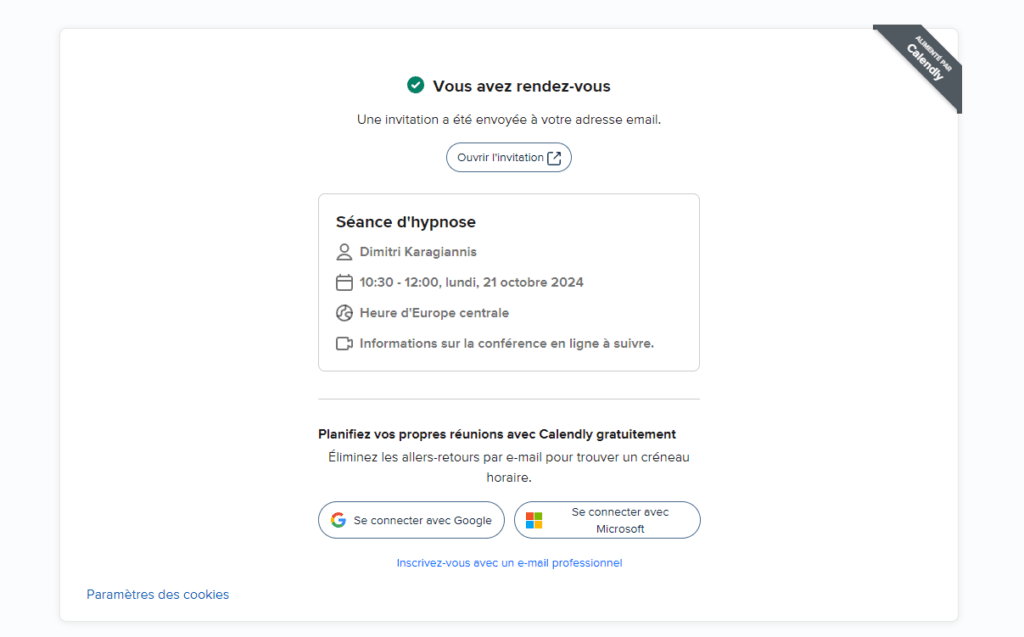1024x637 pixels.
Task: Click the Microsoft logo icon
Action: click(534, 520)
